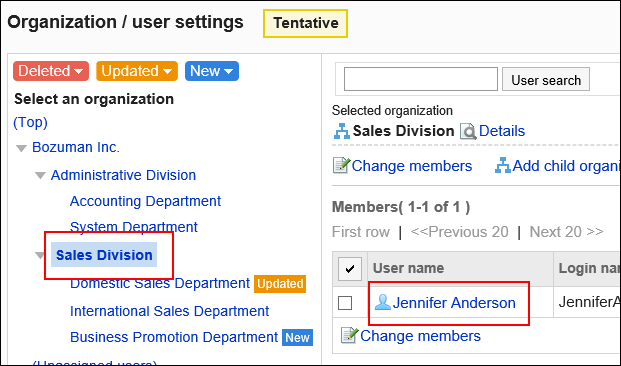Open Details of Sales Division
Screen dimensions: 621x366
tap(502, 131)
